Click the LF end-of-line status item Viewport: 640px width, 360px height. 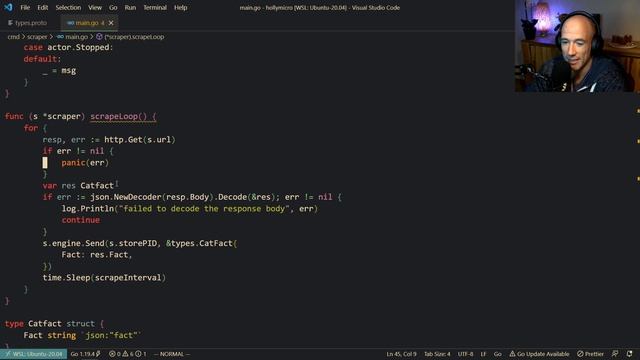tap(483, 354)
